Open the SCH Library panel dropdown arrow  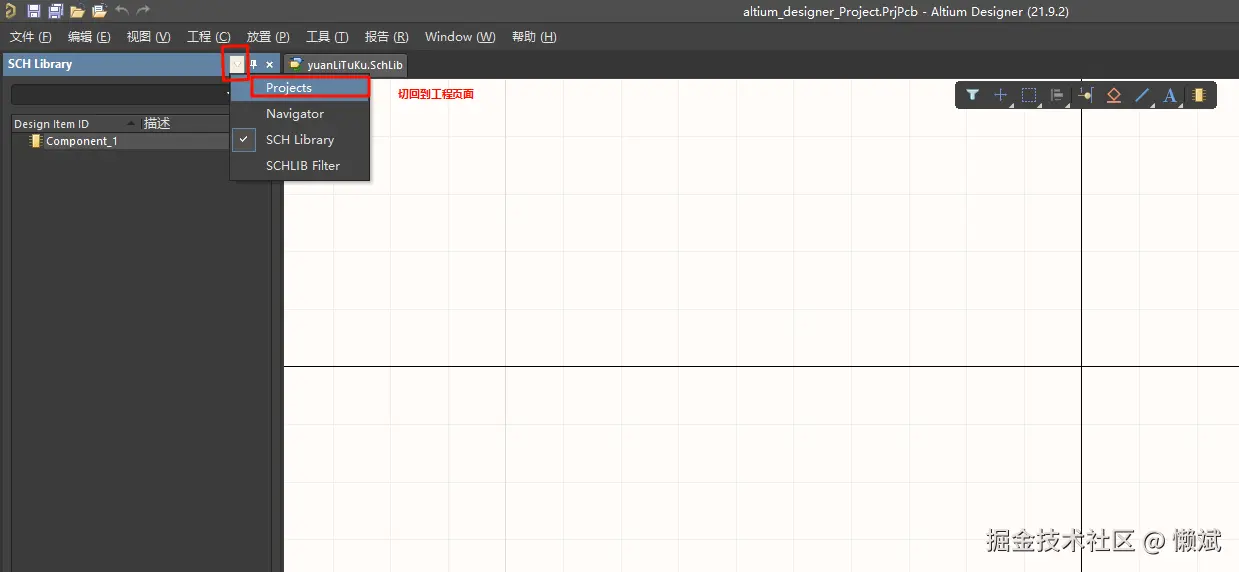(236, 64)
